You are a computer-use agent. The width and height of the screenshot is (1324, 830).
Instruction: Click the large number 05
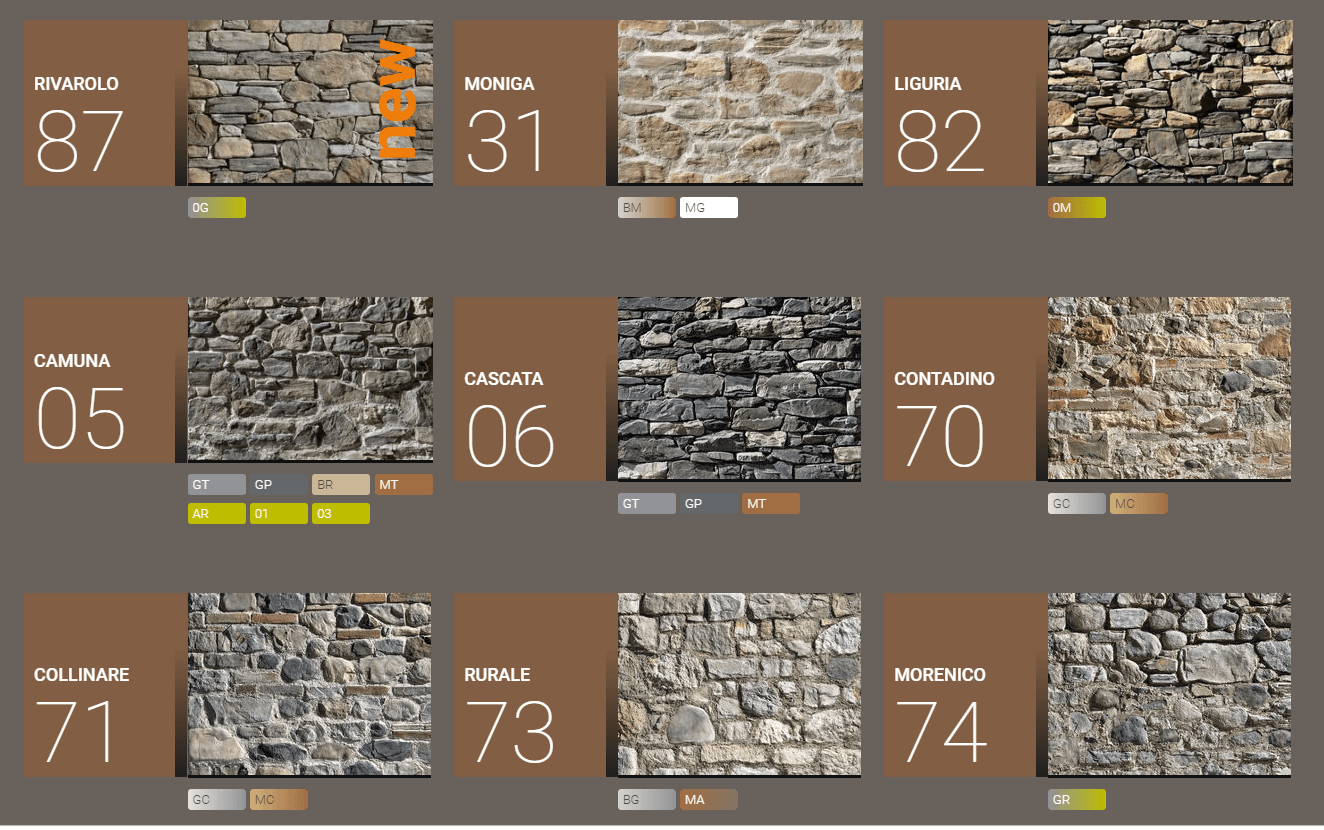click(80, 419)
